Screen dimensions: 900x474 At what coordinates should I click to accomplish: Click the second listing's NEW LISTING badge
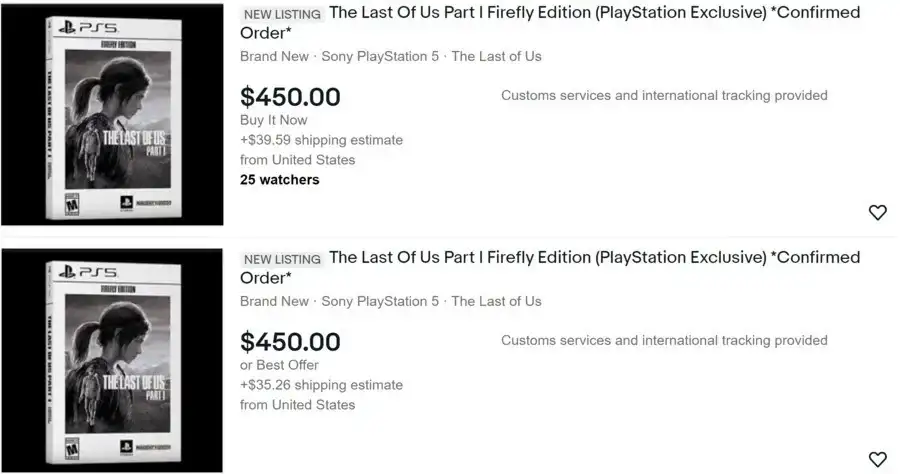click(x=282, y=259)
